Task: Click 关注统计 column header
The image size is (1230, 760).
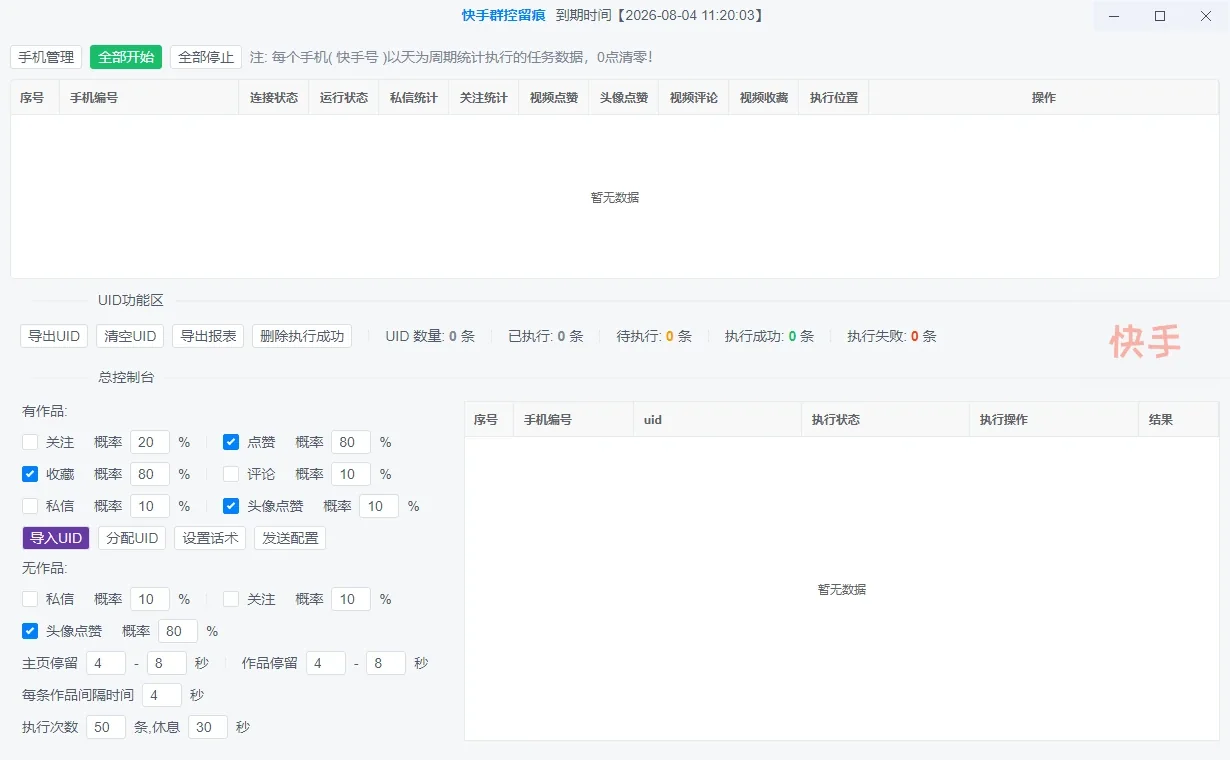Action: (484, 98)
